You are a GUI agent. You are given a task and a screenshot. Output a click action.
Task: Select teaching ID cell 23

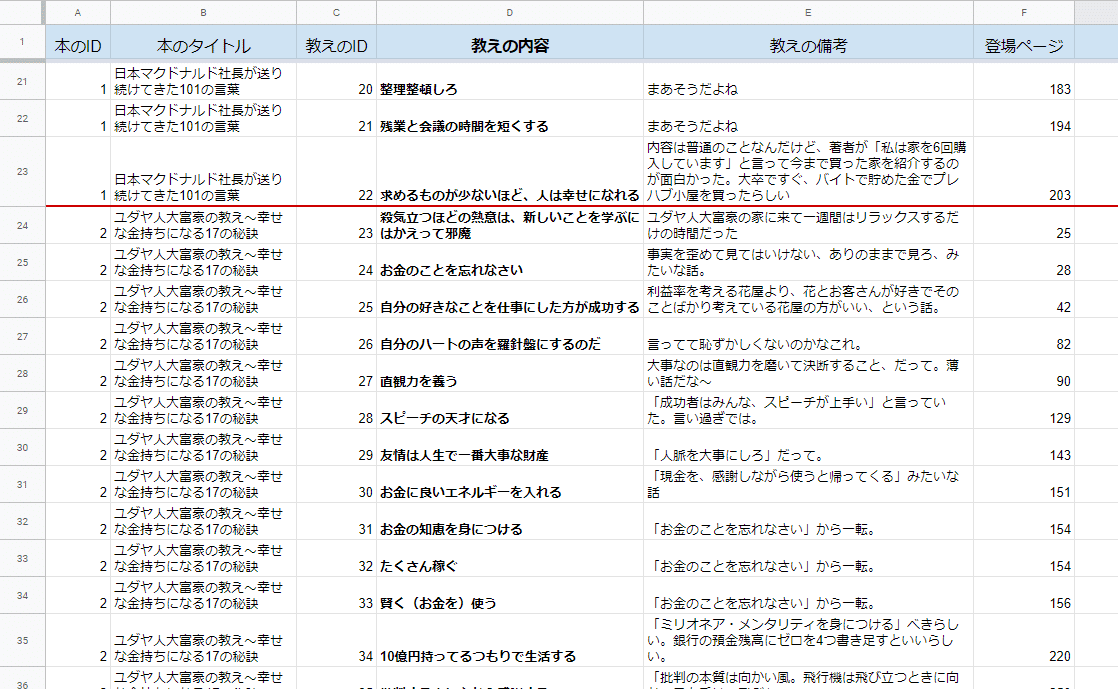coord(337,225)
